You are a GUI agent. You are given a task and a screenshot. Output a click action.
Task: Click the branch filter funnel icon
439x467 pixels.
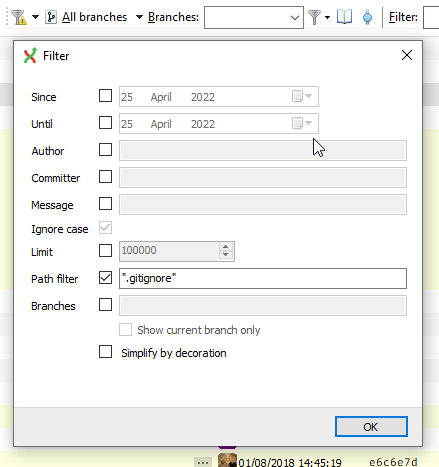(x=314, y=17)
